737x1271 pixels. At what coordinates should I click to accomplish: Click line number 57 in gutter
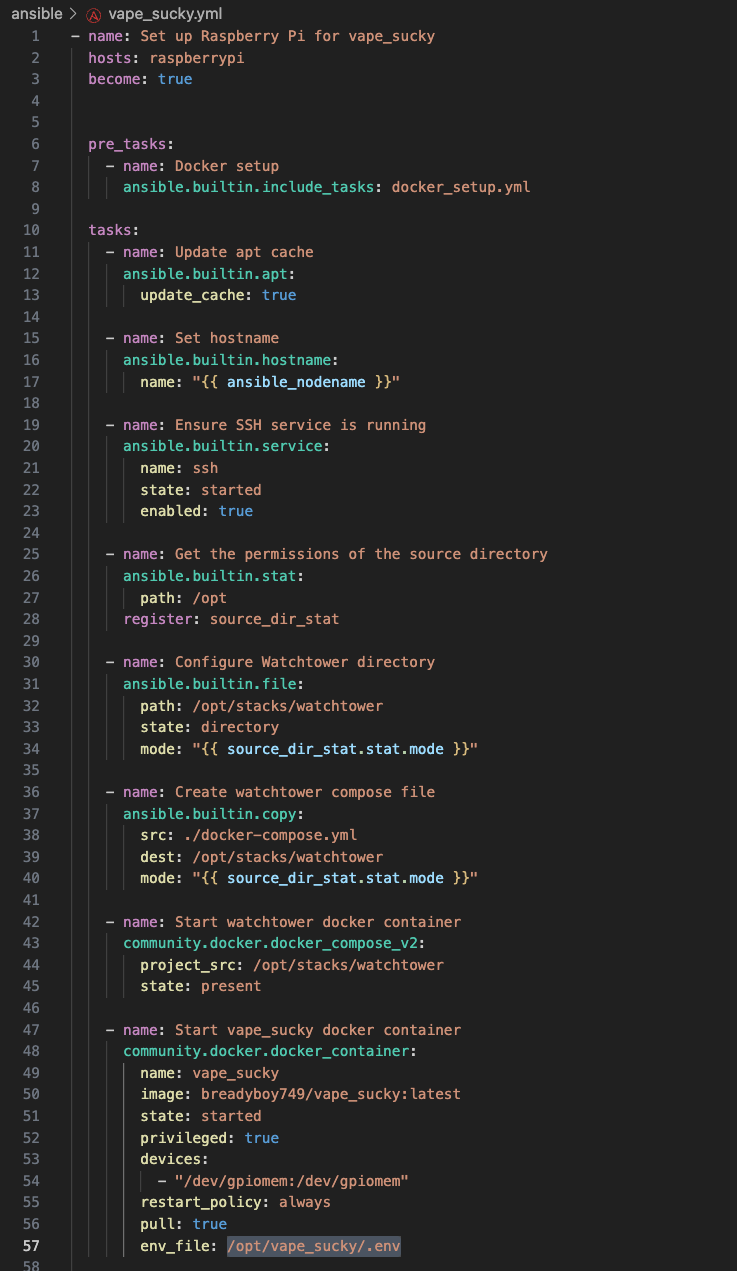[31, 1246]
